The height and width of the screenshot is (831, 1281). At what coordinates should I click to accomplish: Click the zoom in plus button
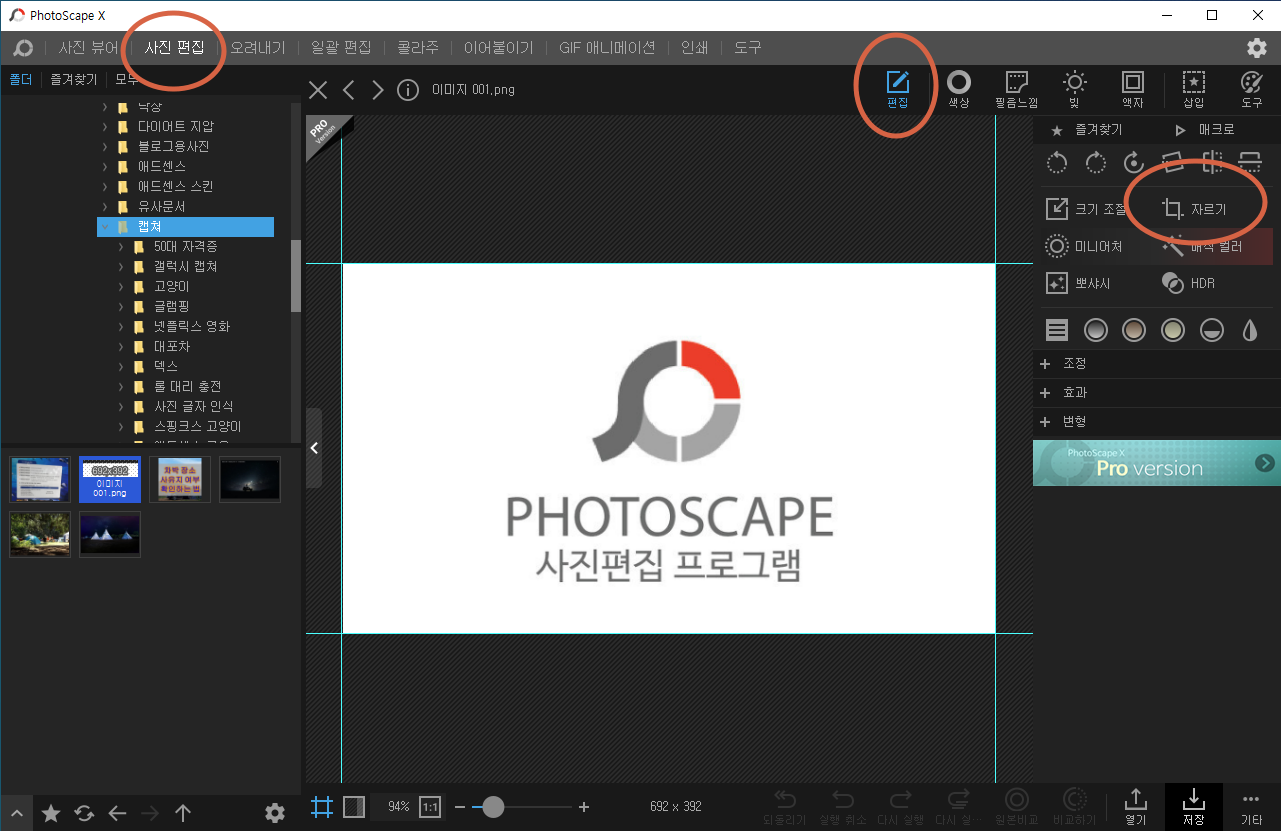click(584, 806)
